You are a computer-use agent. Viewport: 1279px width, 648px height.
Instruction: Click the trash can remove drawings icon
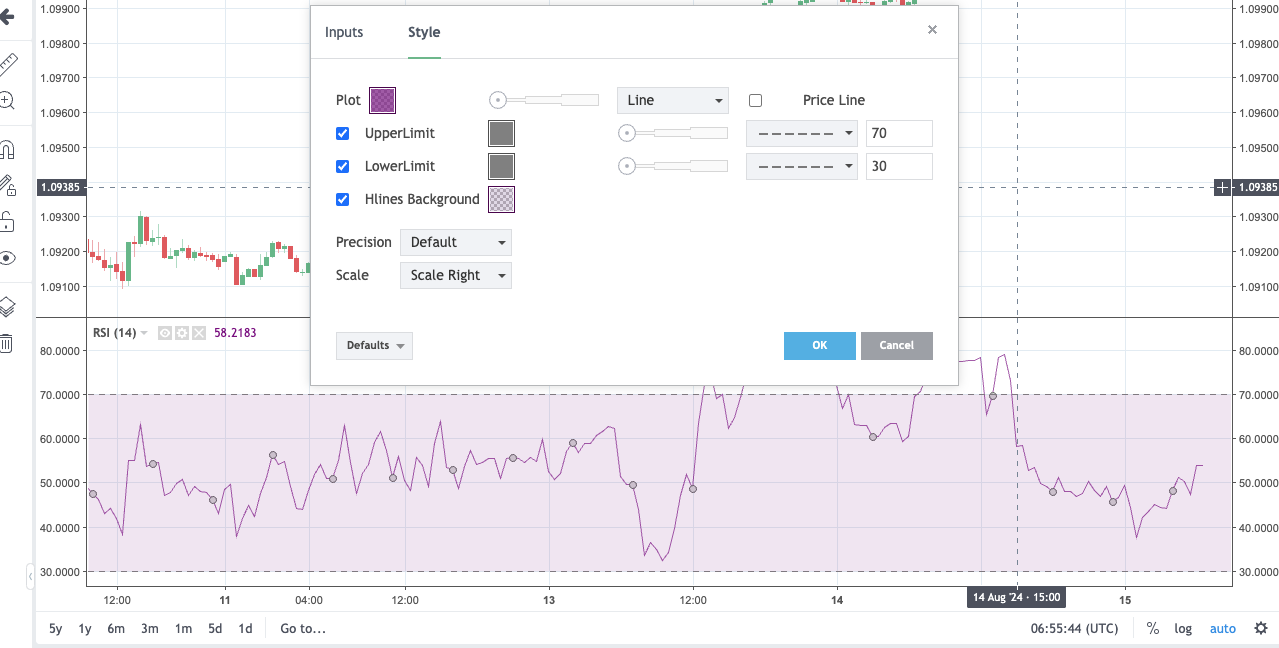tap(7, 343)
